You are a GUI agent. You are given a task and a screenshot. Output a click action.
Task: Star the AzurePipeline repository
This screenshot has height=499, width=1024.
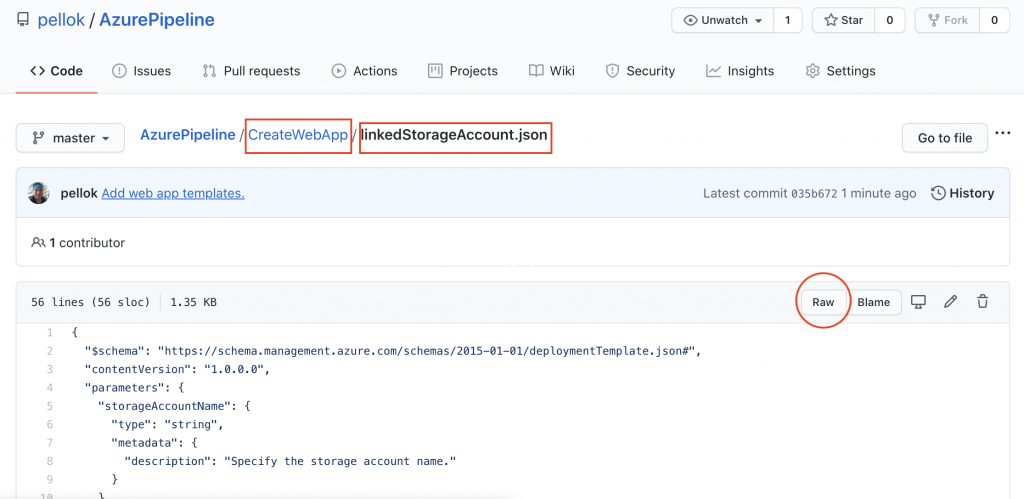point(843,20)
